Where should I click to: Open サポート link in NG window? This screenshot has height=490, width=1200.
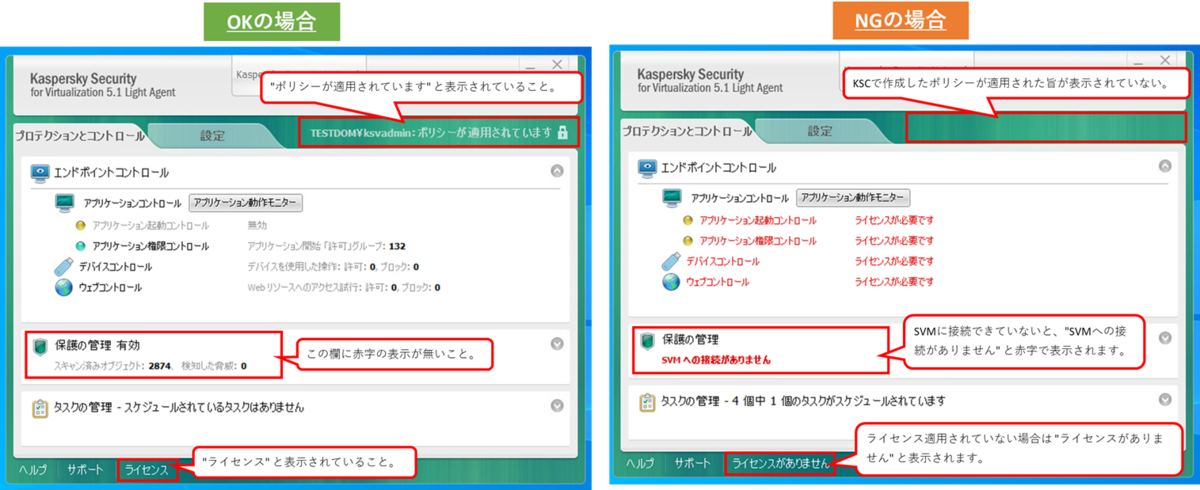click(693, 463)
